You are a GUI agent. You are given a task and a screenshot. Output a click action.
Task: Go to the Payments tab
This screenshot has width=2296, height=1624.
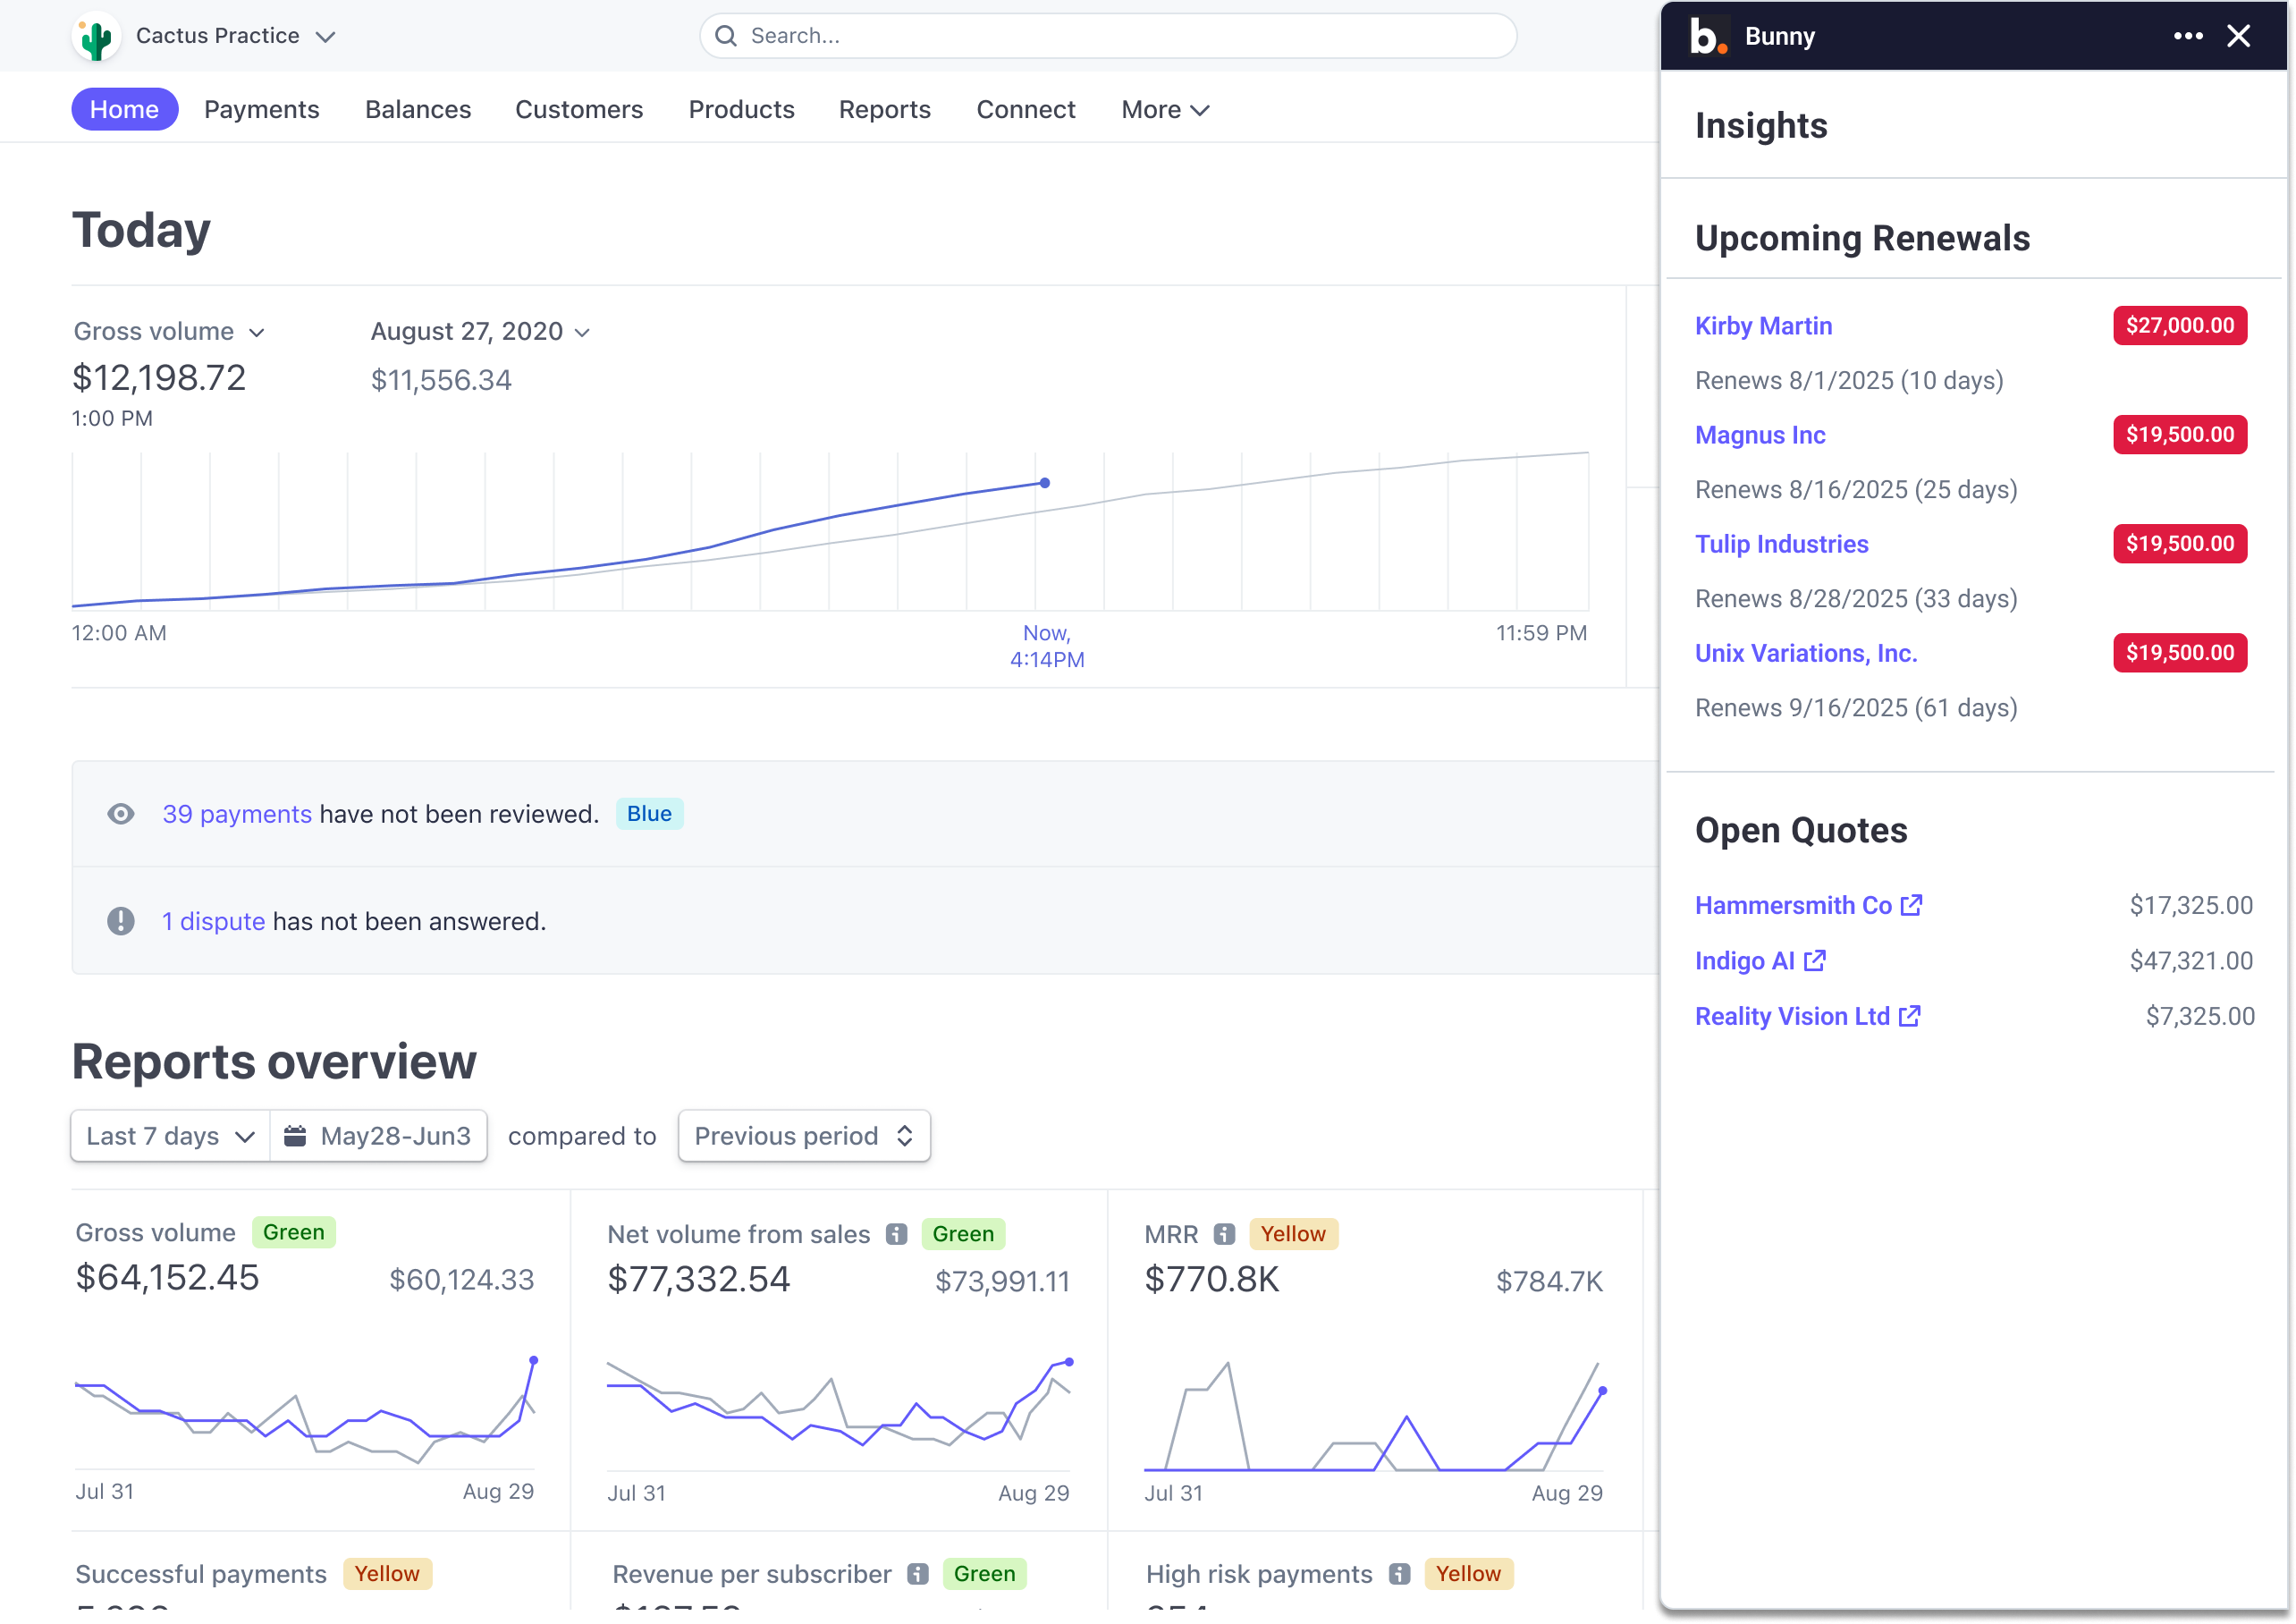tap(262, 109)
